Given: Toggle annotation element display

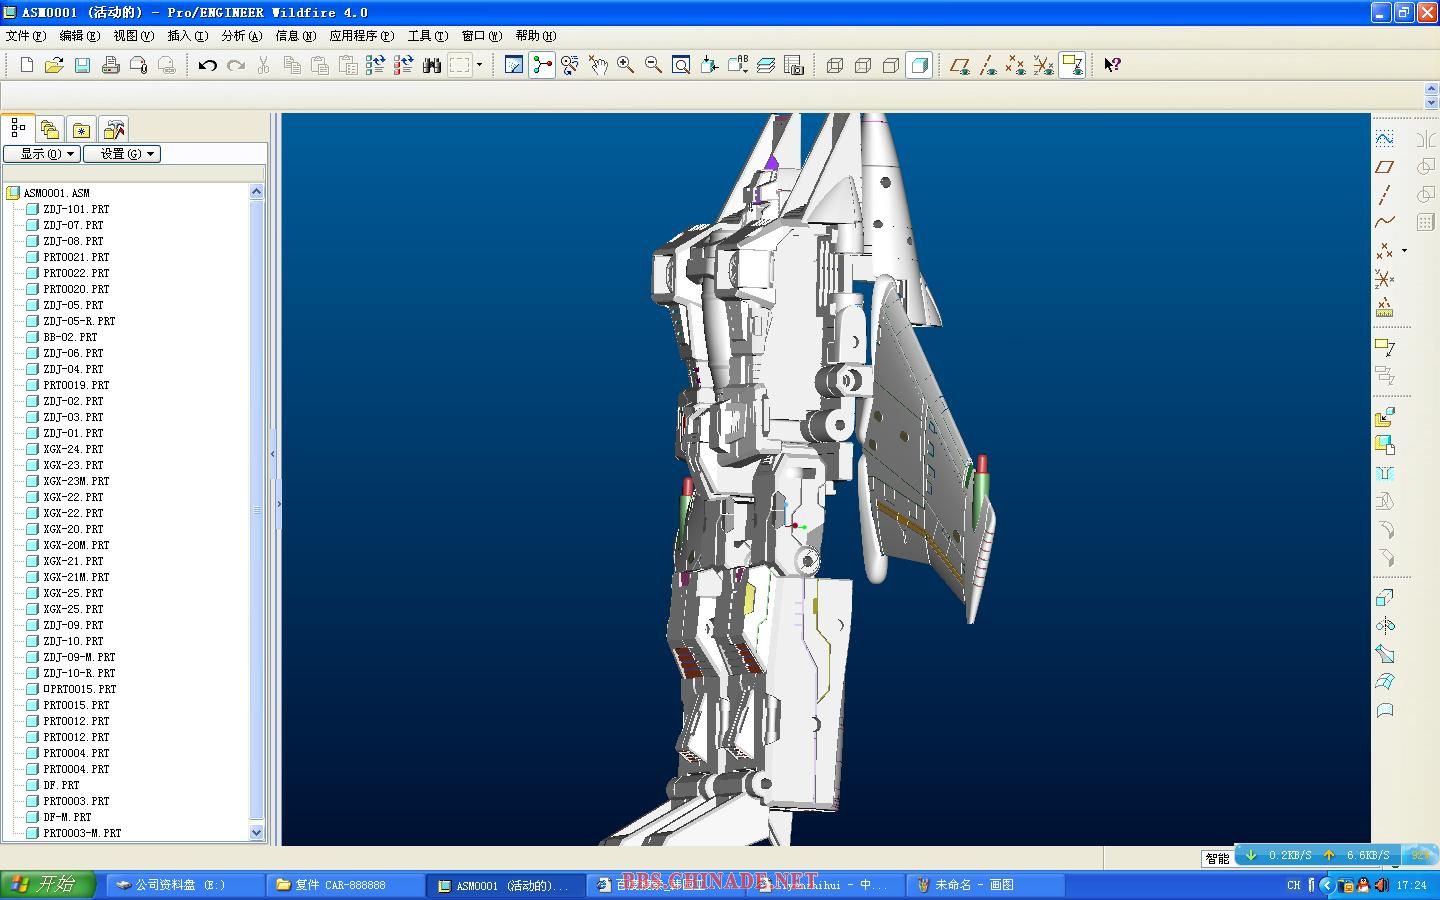Looking at the screenshot, I should point(1072,65).
